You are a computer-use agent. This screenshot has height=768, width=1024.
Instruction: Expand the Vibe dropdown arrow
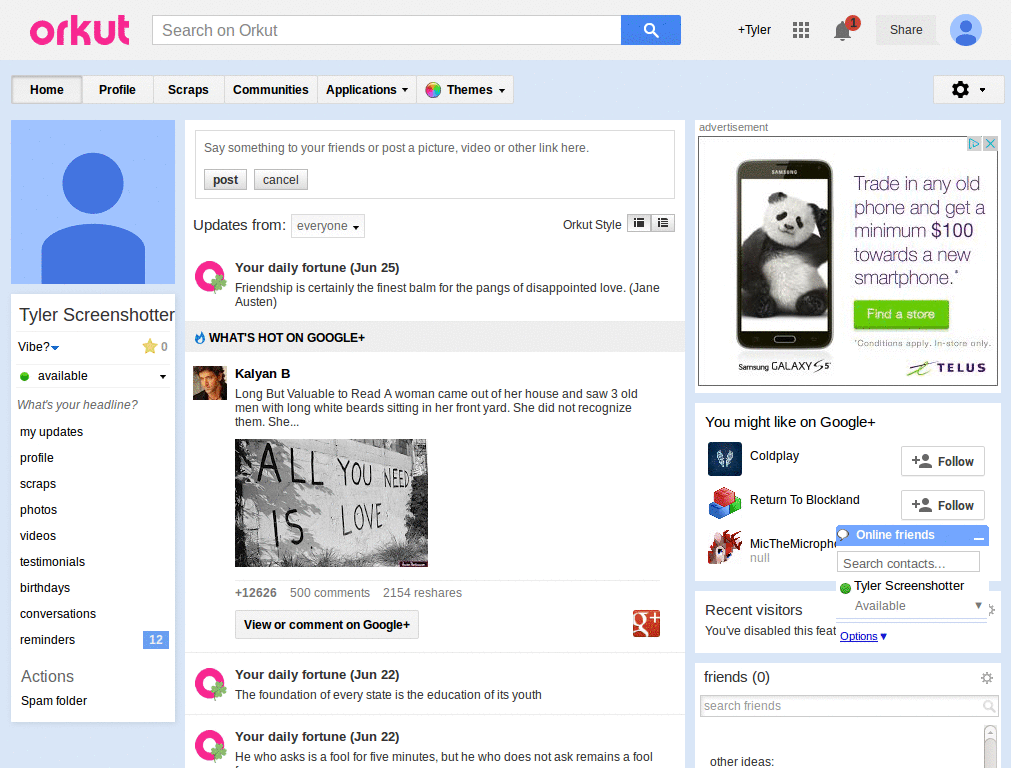pyautogui.click(x=55, y=347)
